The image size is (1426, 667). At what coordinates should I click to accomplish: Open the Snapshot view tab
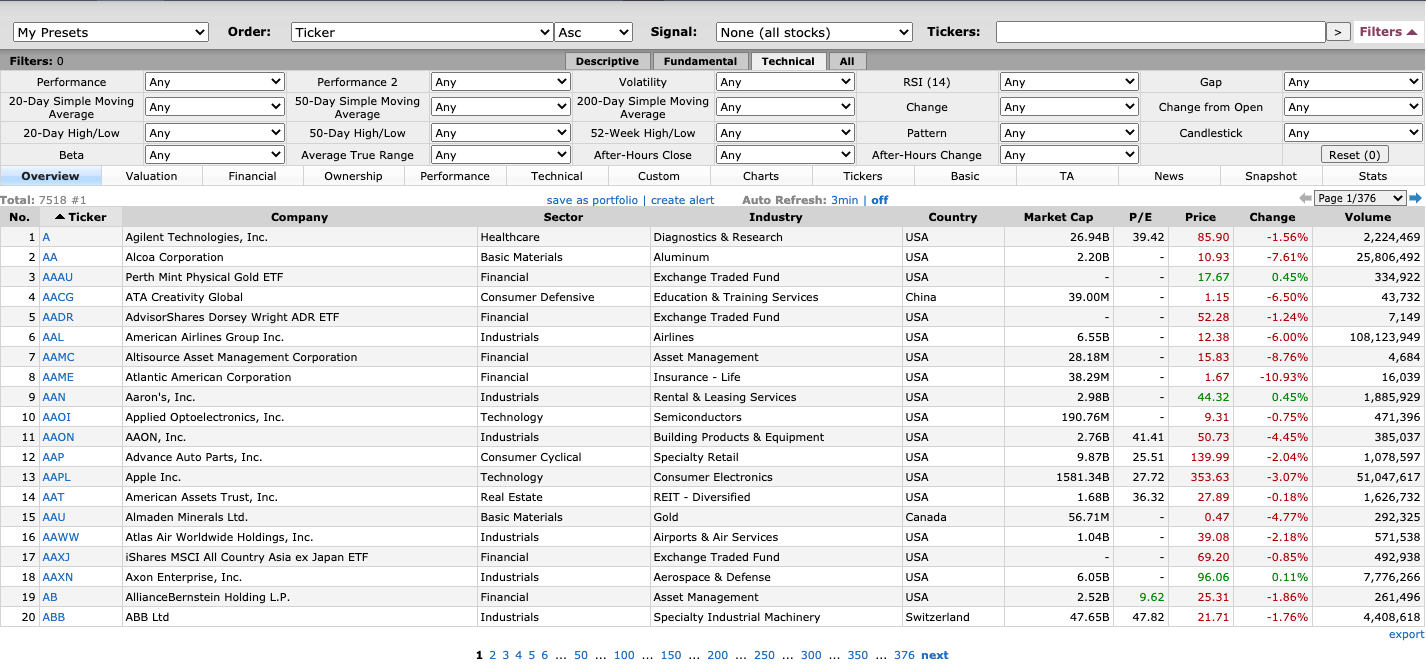(x=1271, y=176)
